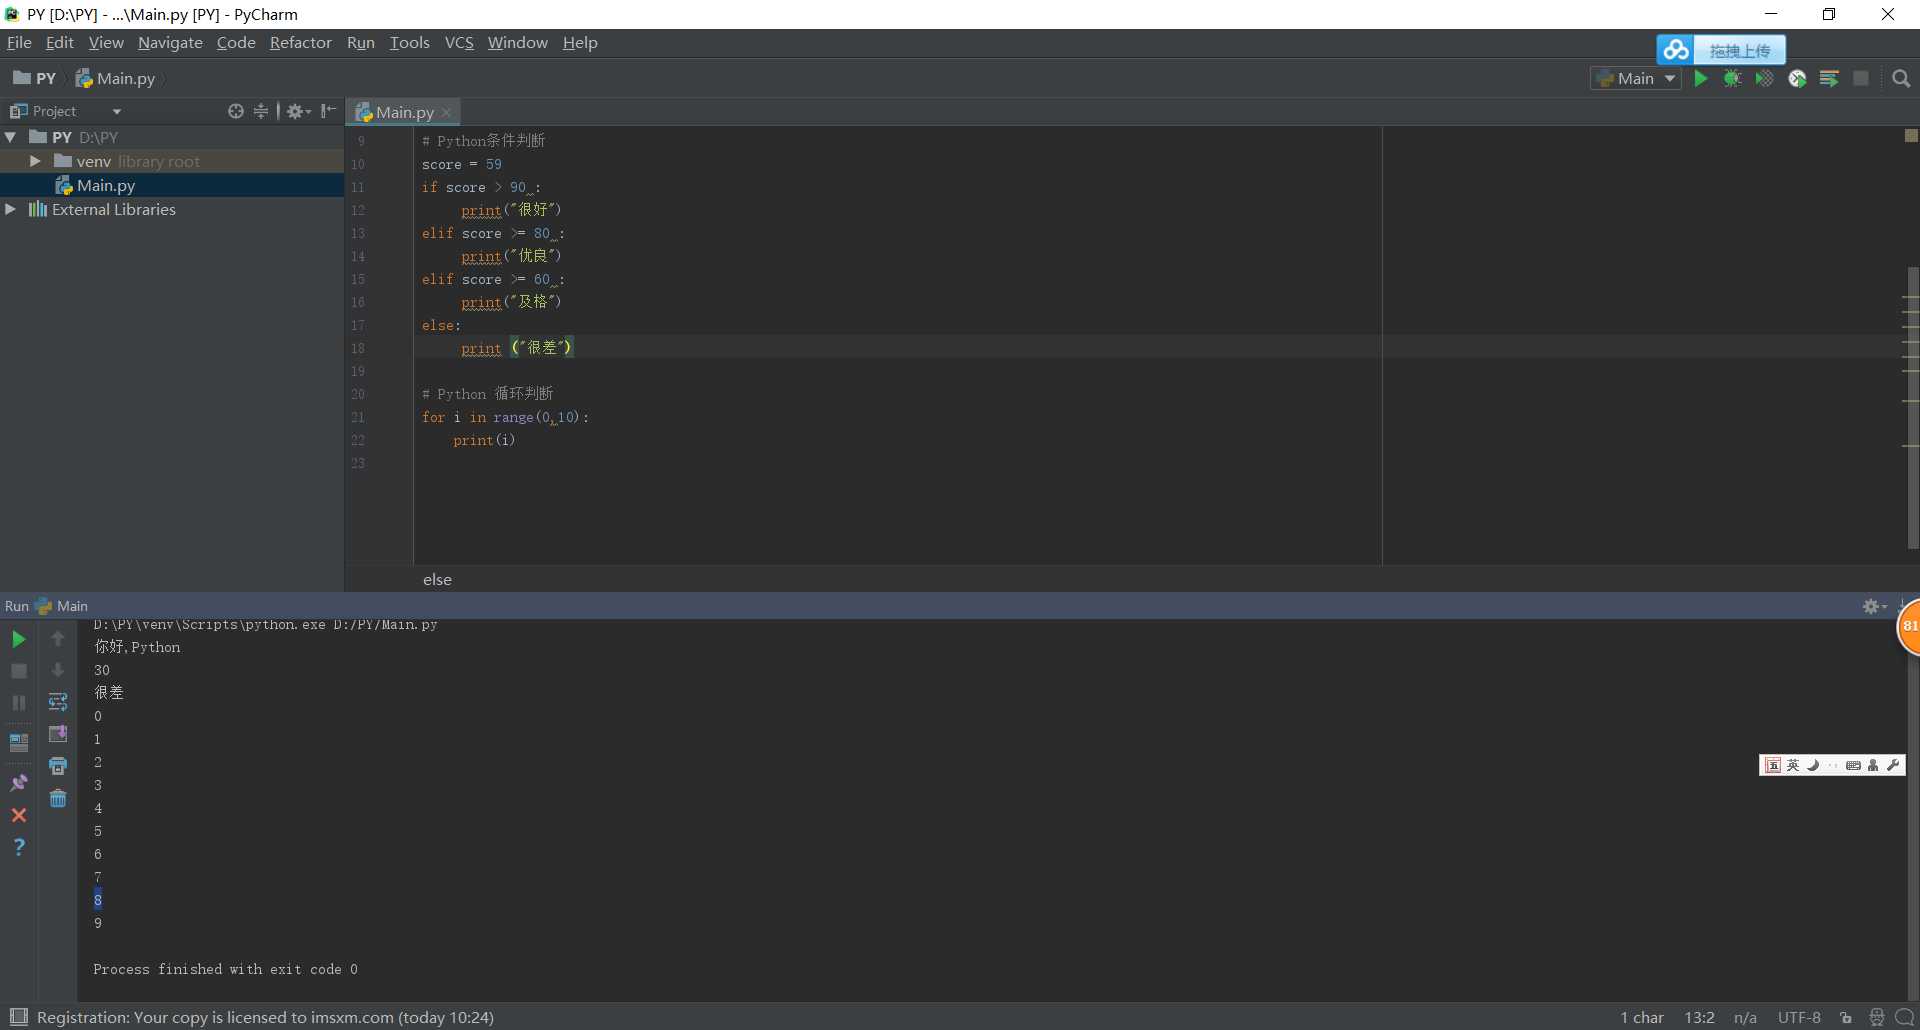Open the Navigate menu
The width and height of the screenshot is (1920, 1030).
(170, 43)
